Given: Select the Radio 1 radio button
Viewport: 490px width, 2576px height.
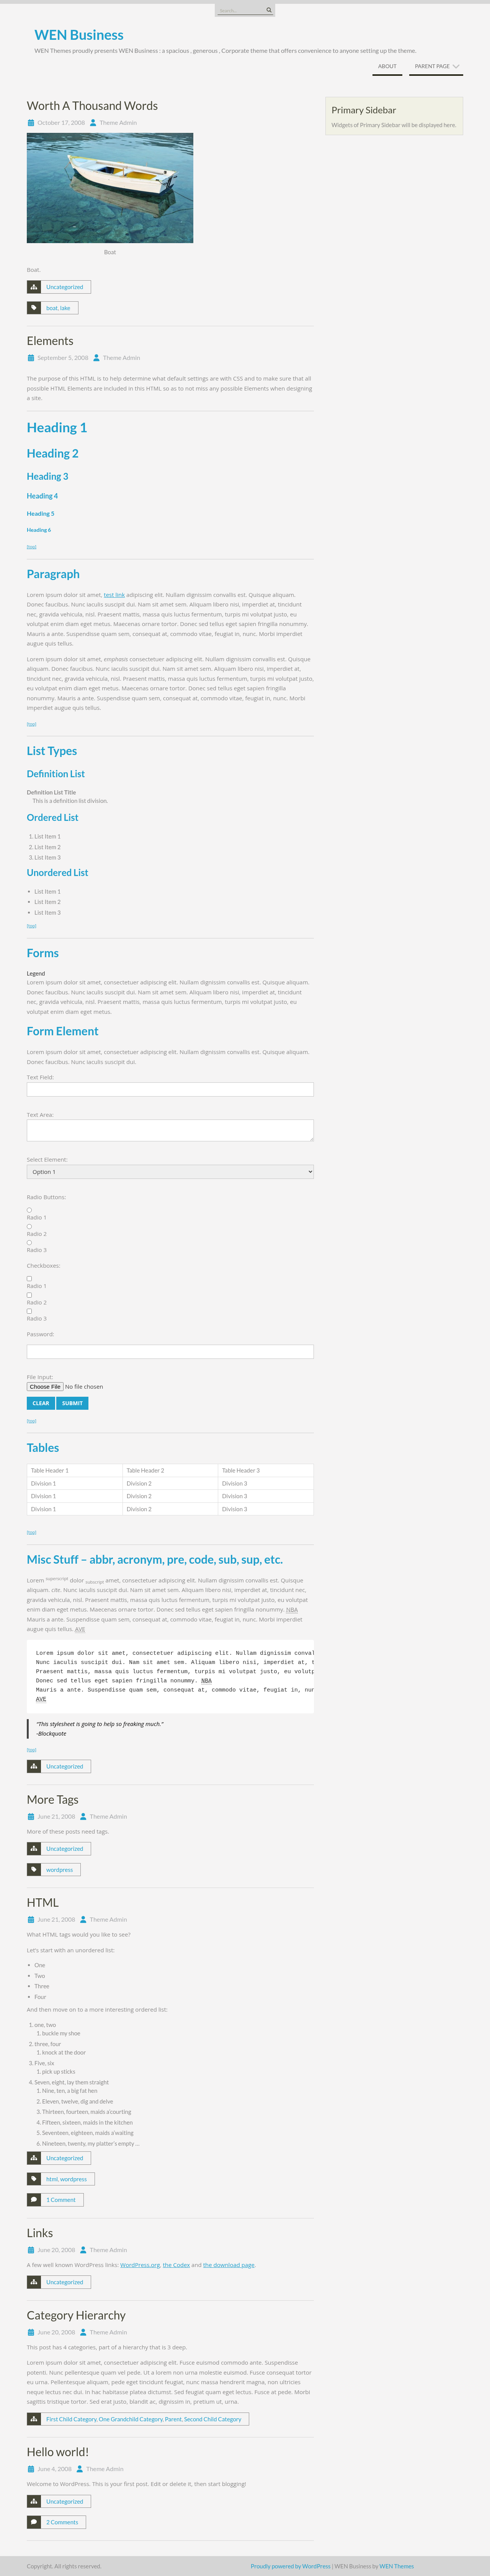Looking at the screenshot, I should (29, 1210).
